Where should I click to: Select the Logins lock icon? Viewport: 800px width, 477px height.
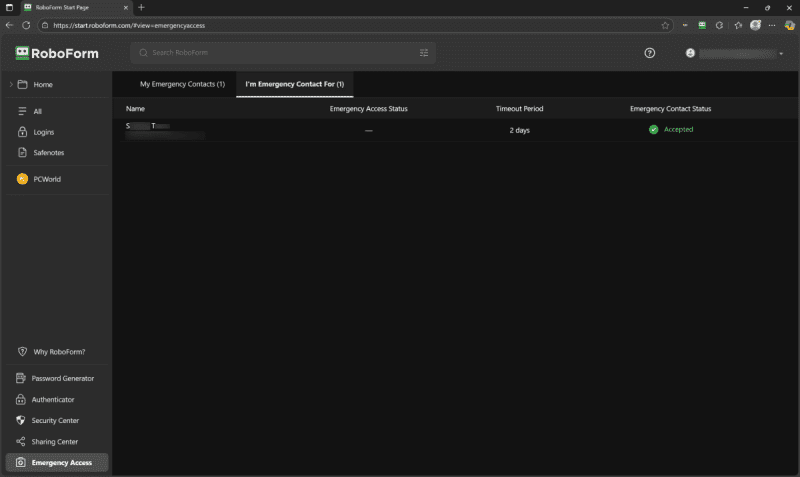22,132
